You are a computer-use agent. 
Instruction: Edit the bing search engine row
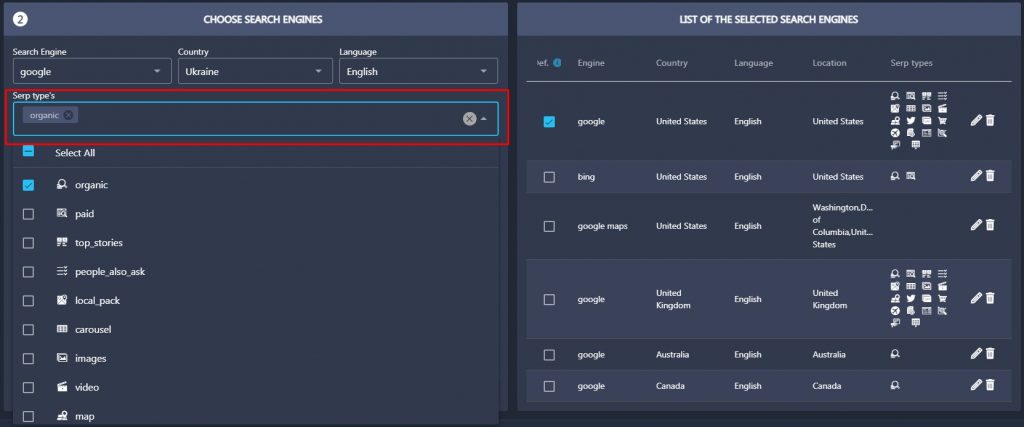(976, 176)
